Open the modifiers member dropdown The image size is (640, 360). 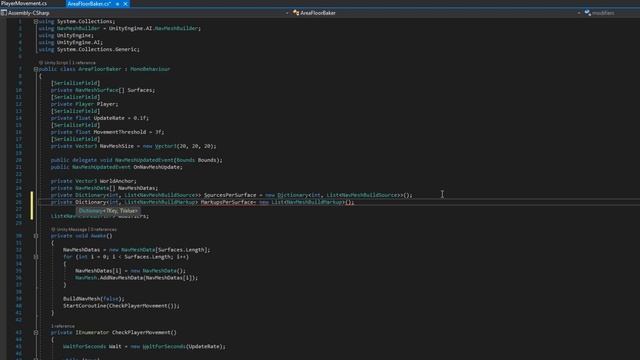(x=603, y=13)
